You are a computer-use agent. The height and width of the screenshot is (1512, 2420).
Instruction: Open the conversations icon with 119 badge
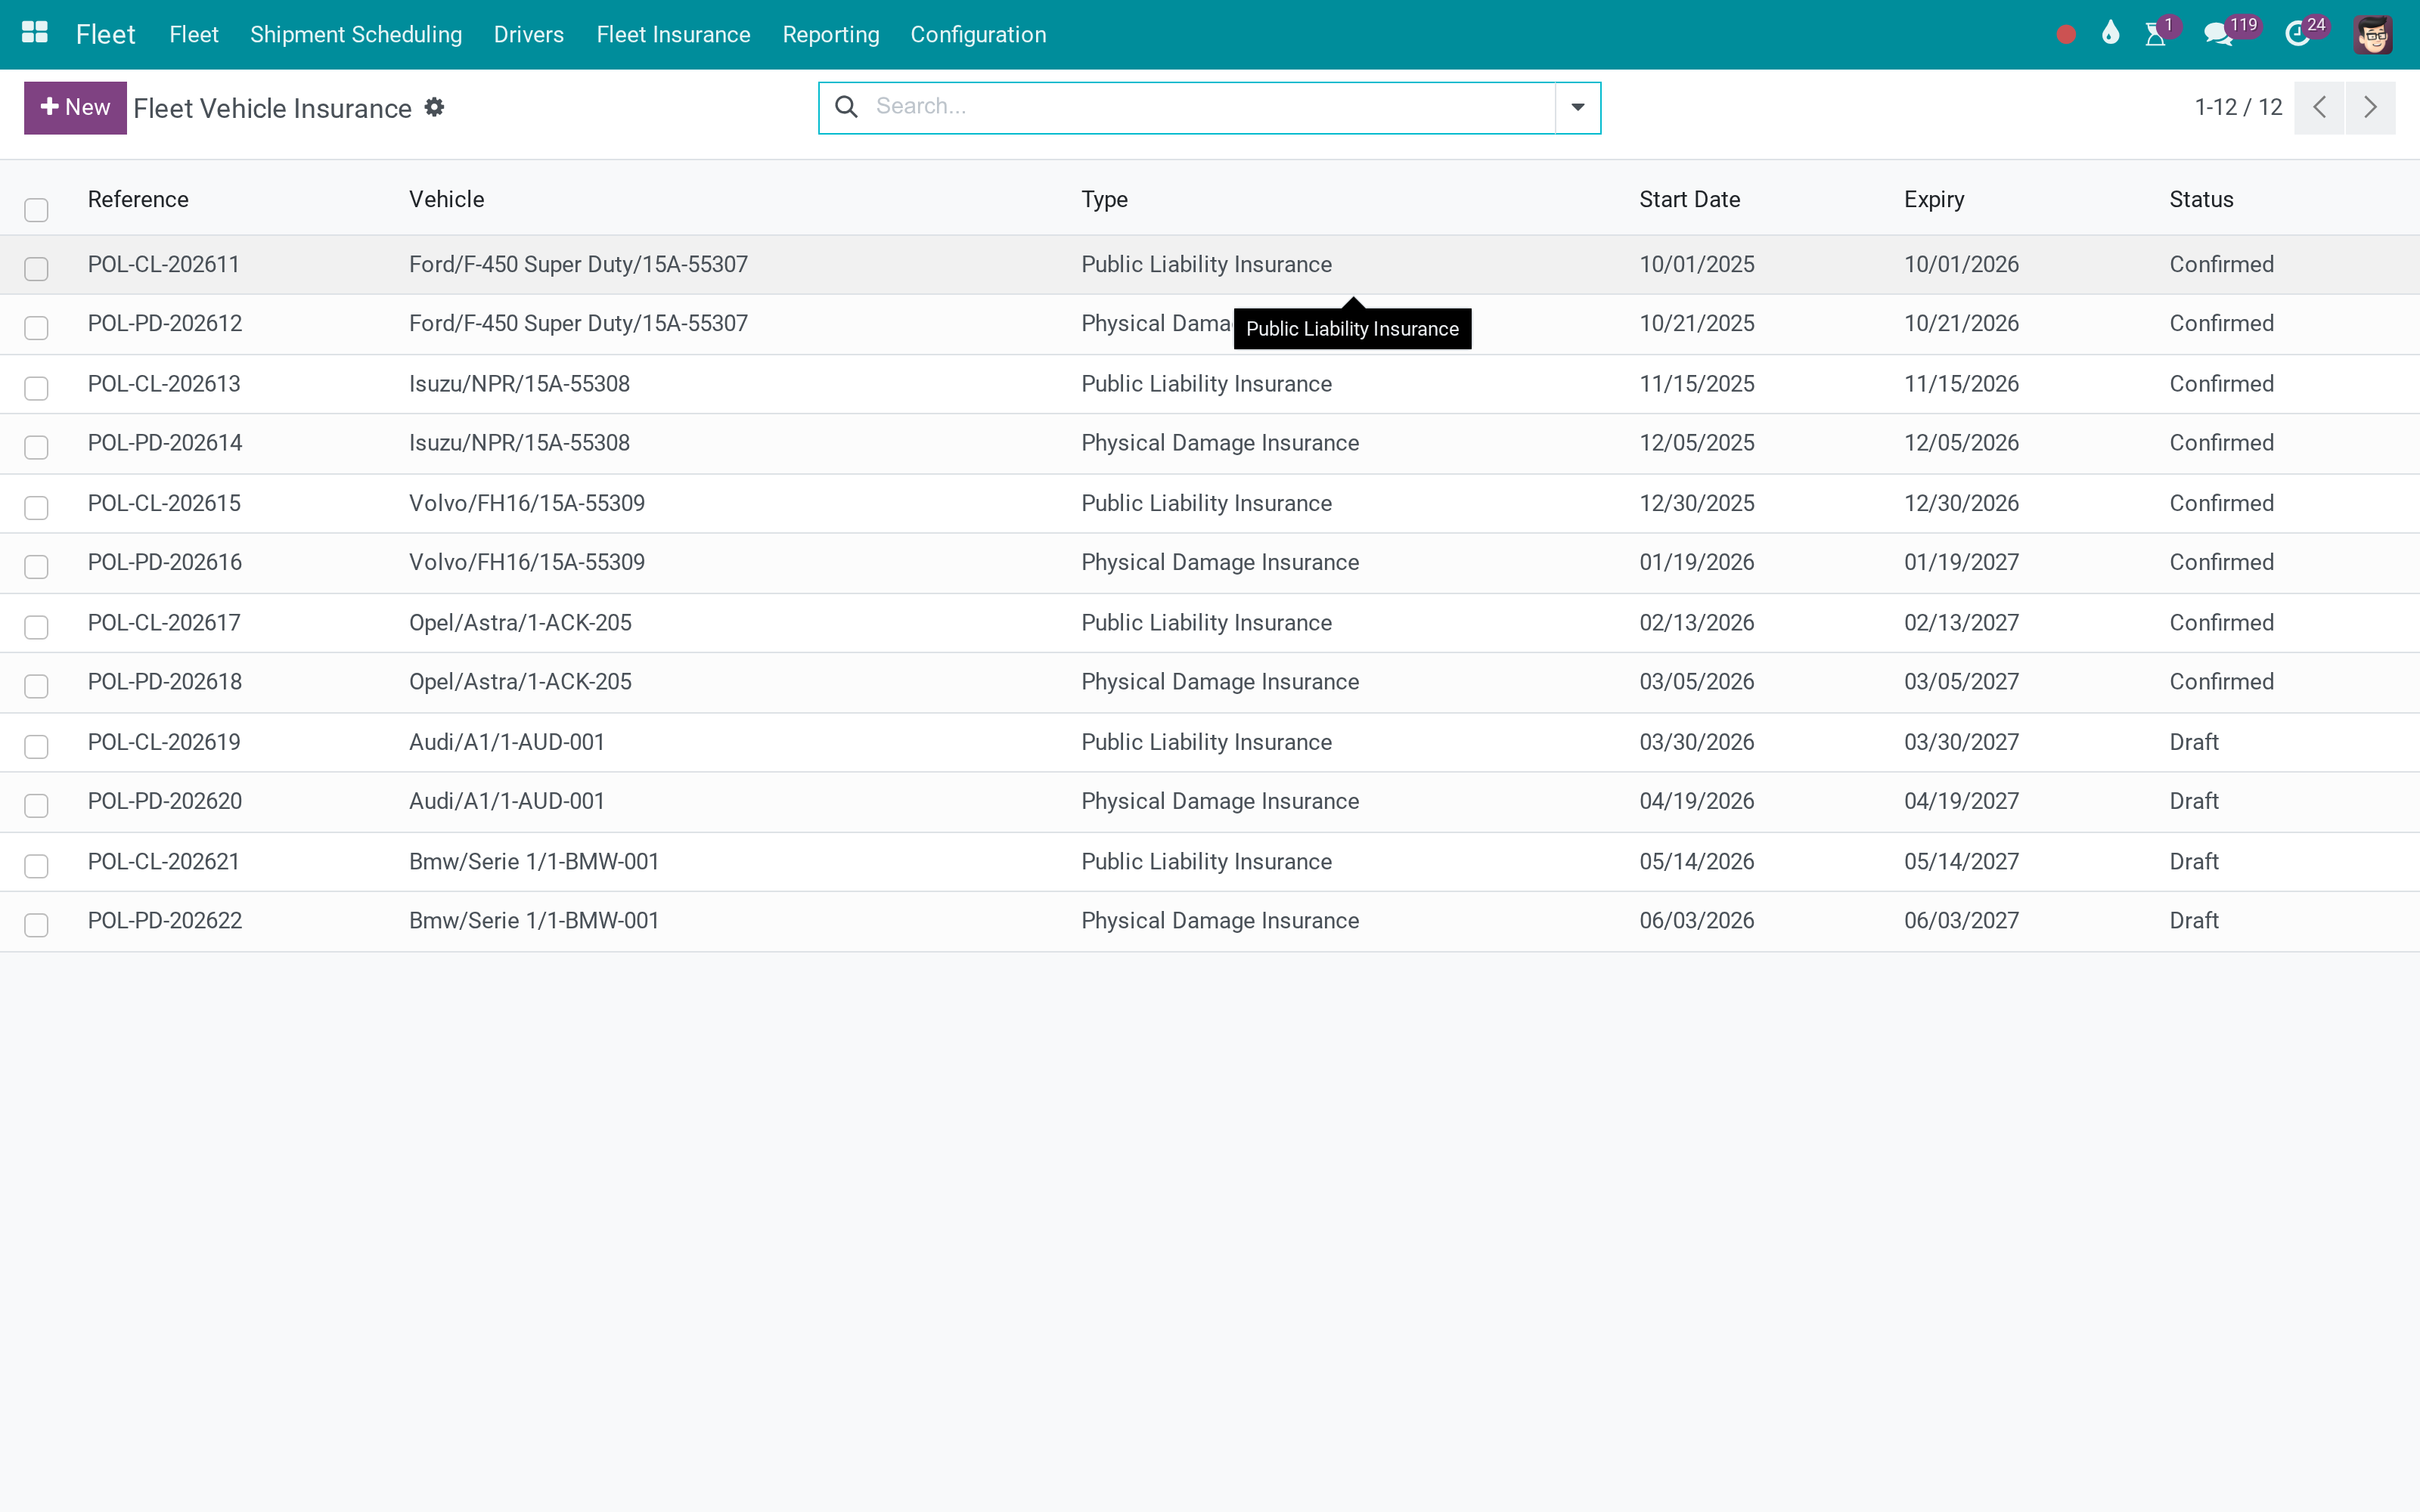click(2218, 35)
